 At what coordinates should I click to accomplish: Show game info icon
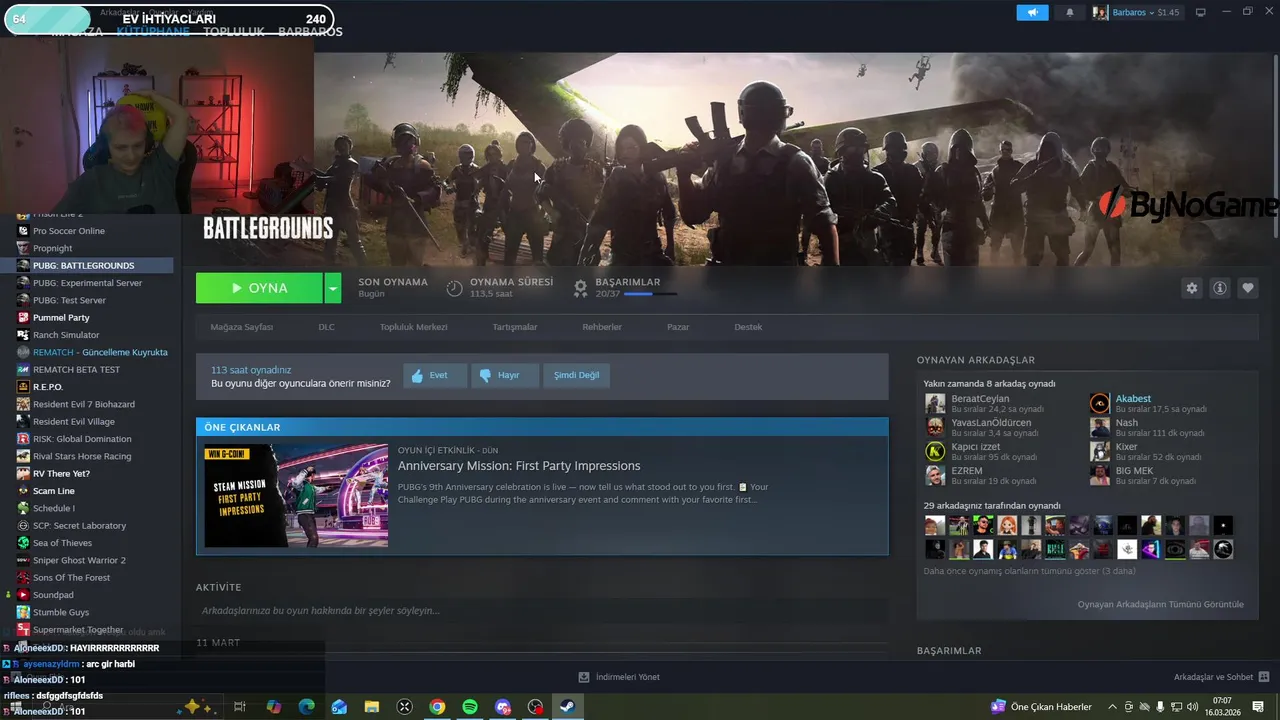point(1220,288)
